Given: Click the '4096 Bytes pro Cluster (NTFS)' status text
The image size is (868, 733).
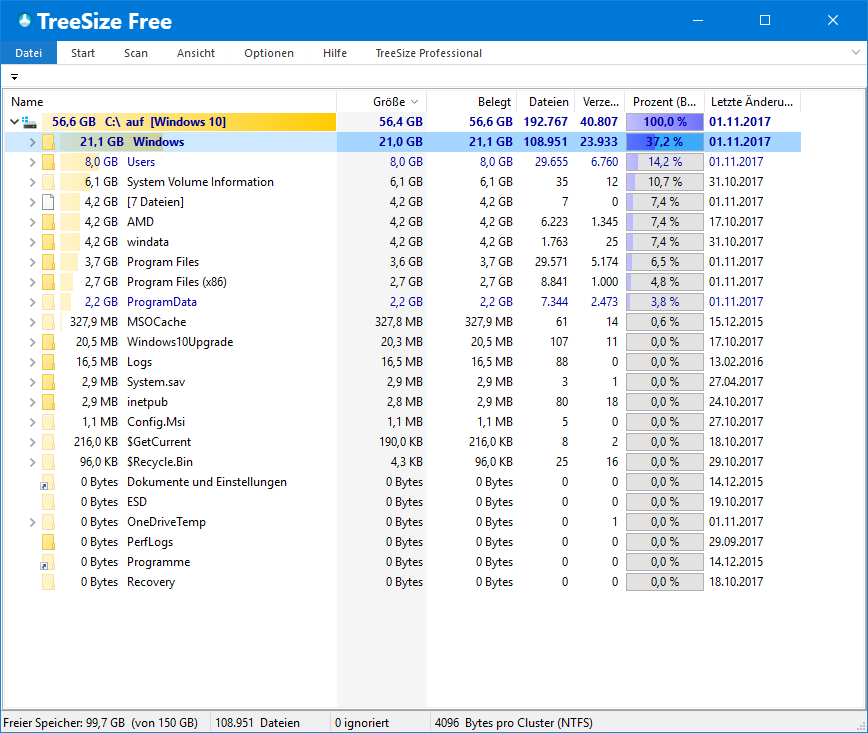Looking at the screenshot, I should click(514, 723).
